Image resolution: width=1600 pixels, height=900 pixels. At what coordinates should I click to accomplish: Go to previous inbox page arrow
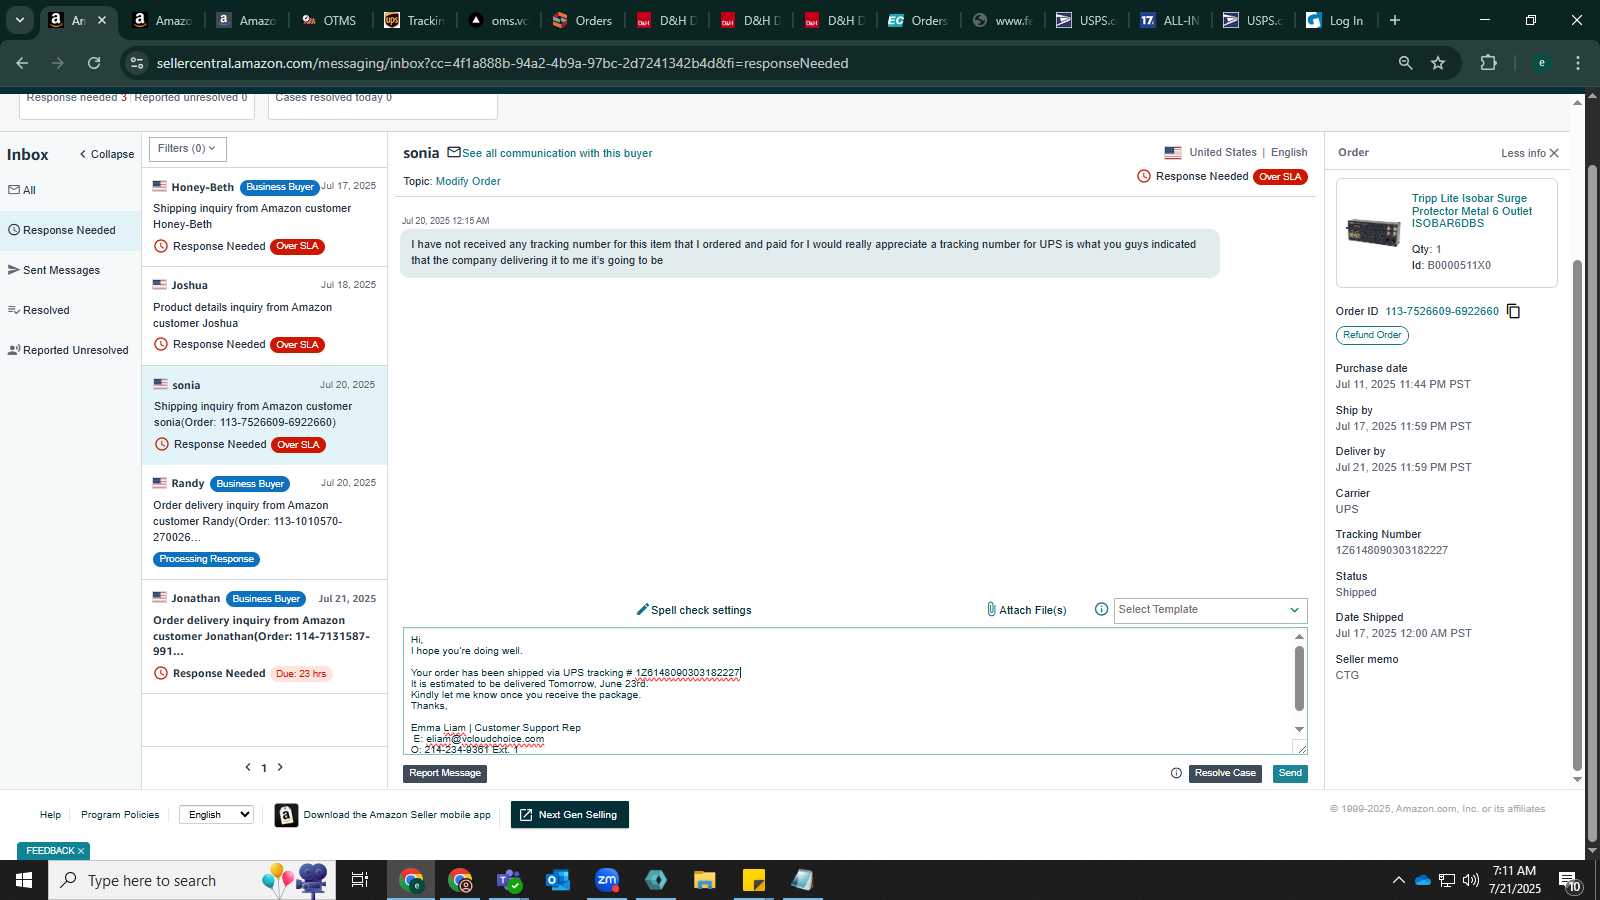(x=248, y=767)
